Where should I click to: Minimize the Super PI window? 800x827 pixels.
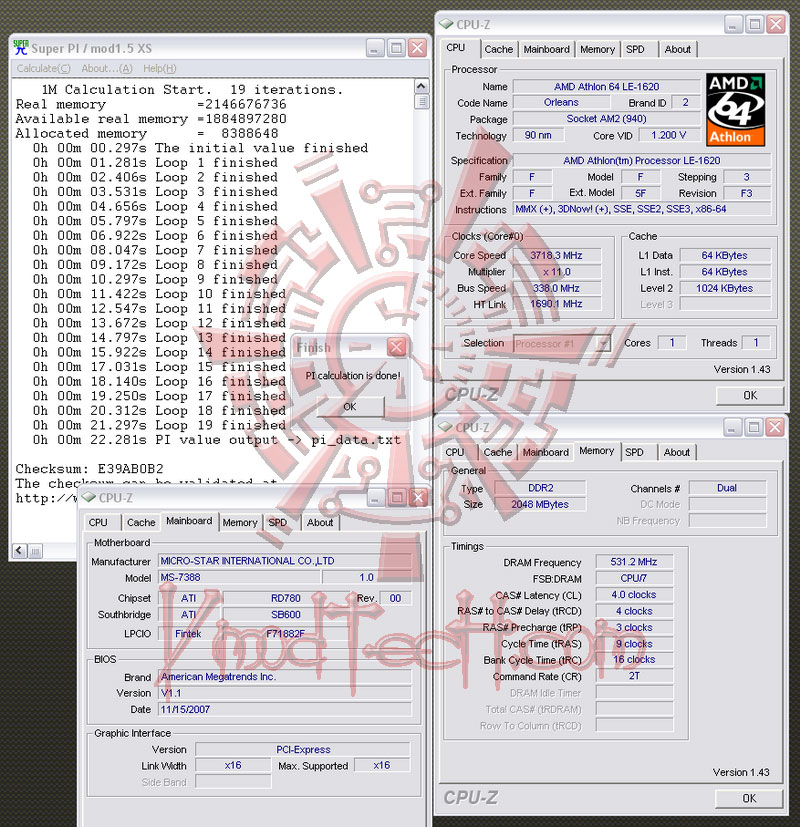(374, 49)
